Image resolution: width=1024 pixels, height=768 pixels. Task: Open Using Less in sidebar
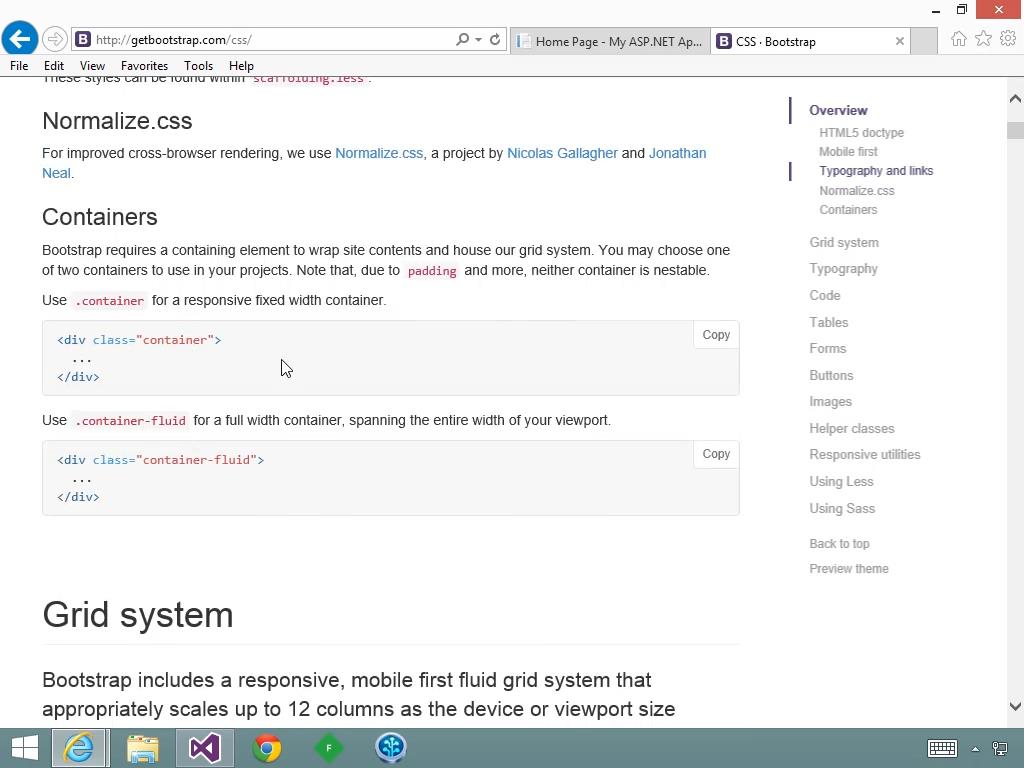pyautogui.click(x=841, y=482)
